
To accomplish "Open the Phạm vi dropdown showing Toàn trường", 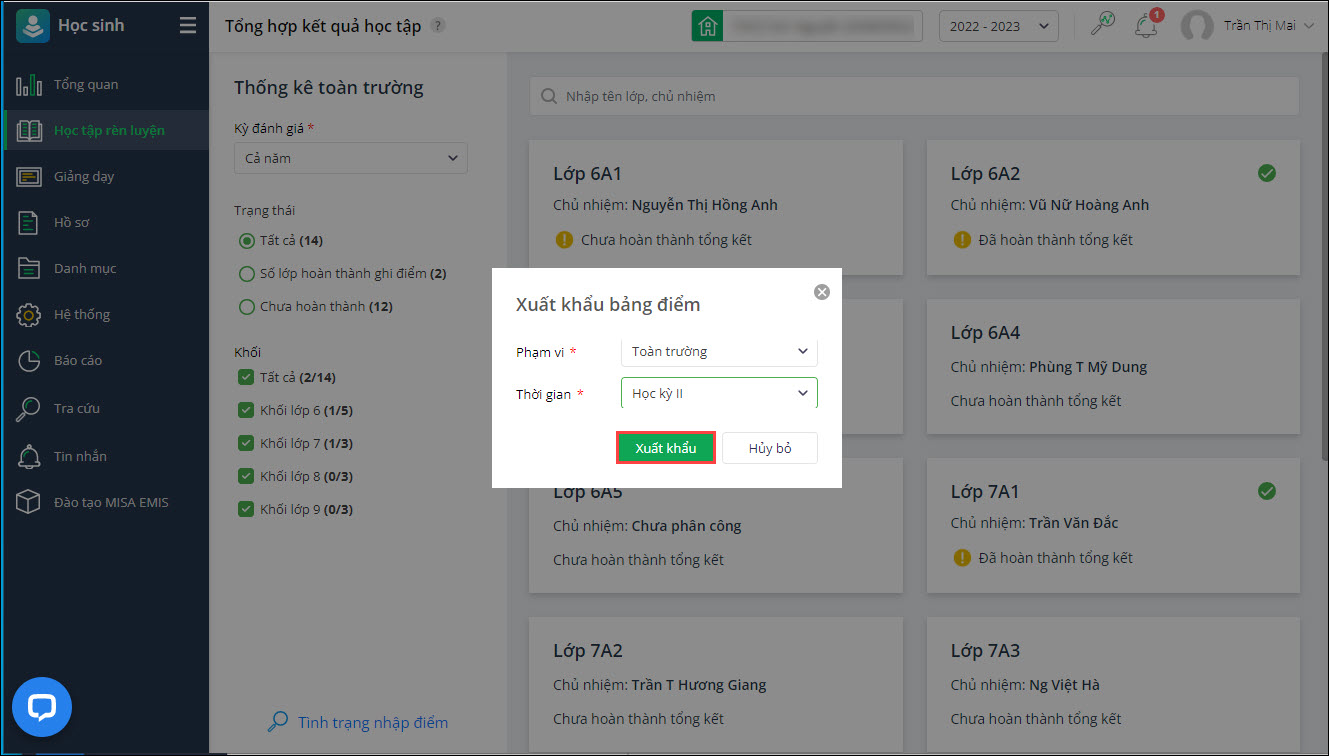I will [719, 352].
